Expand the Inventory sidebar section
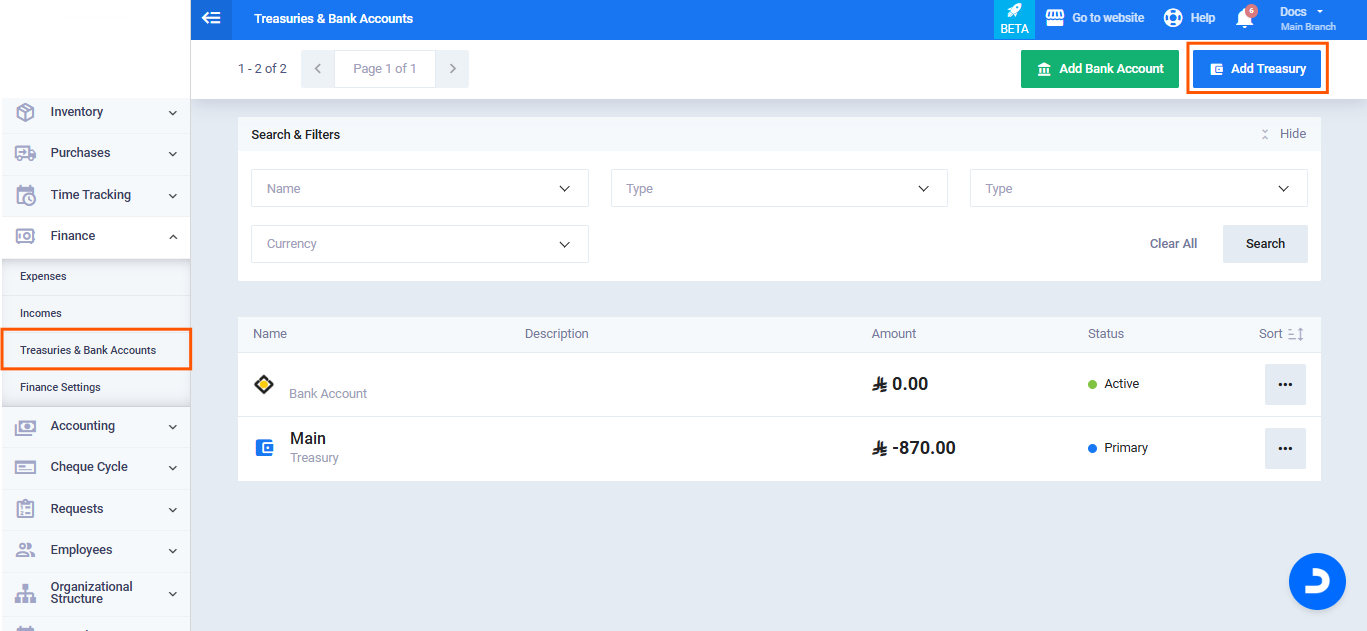Screen dimensions: 1367x631 pyautogui.click(x=95, y=112)
